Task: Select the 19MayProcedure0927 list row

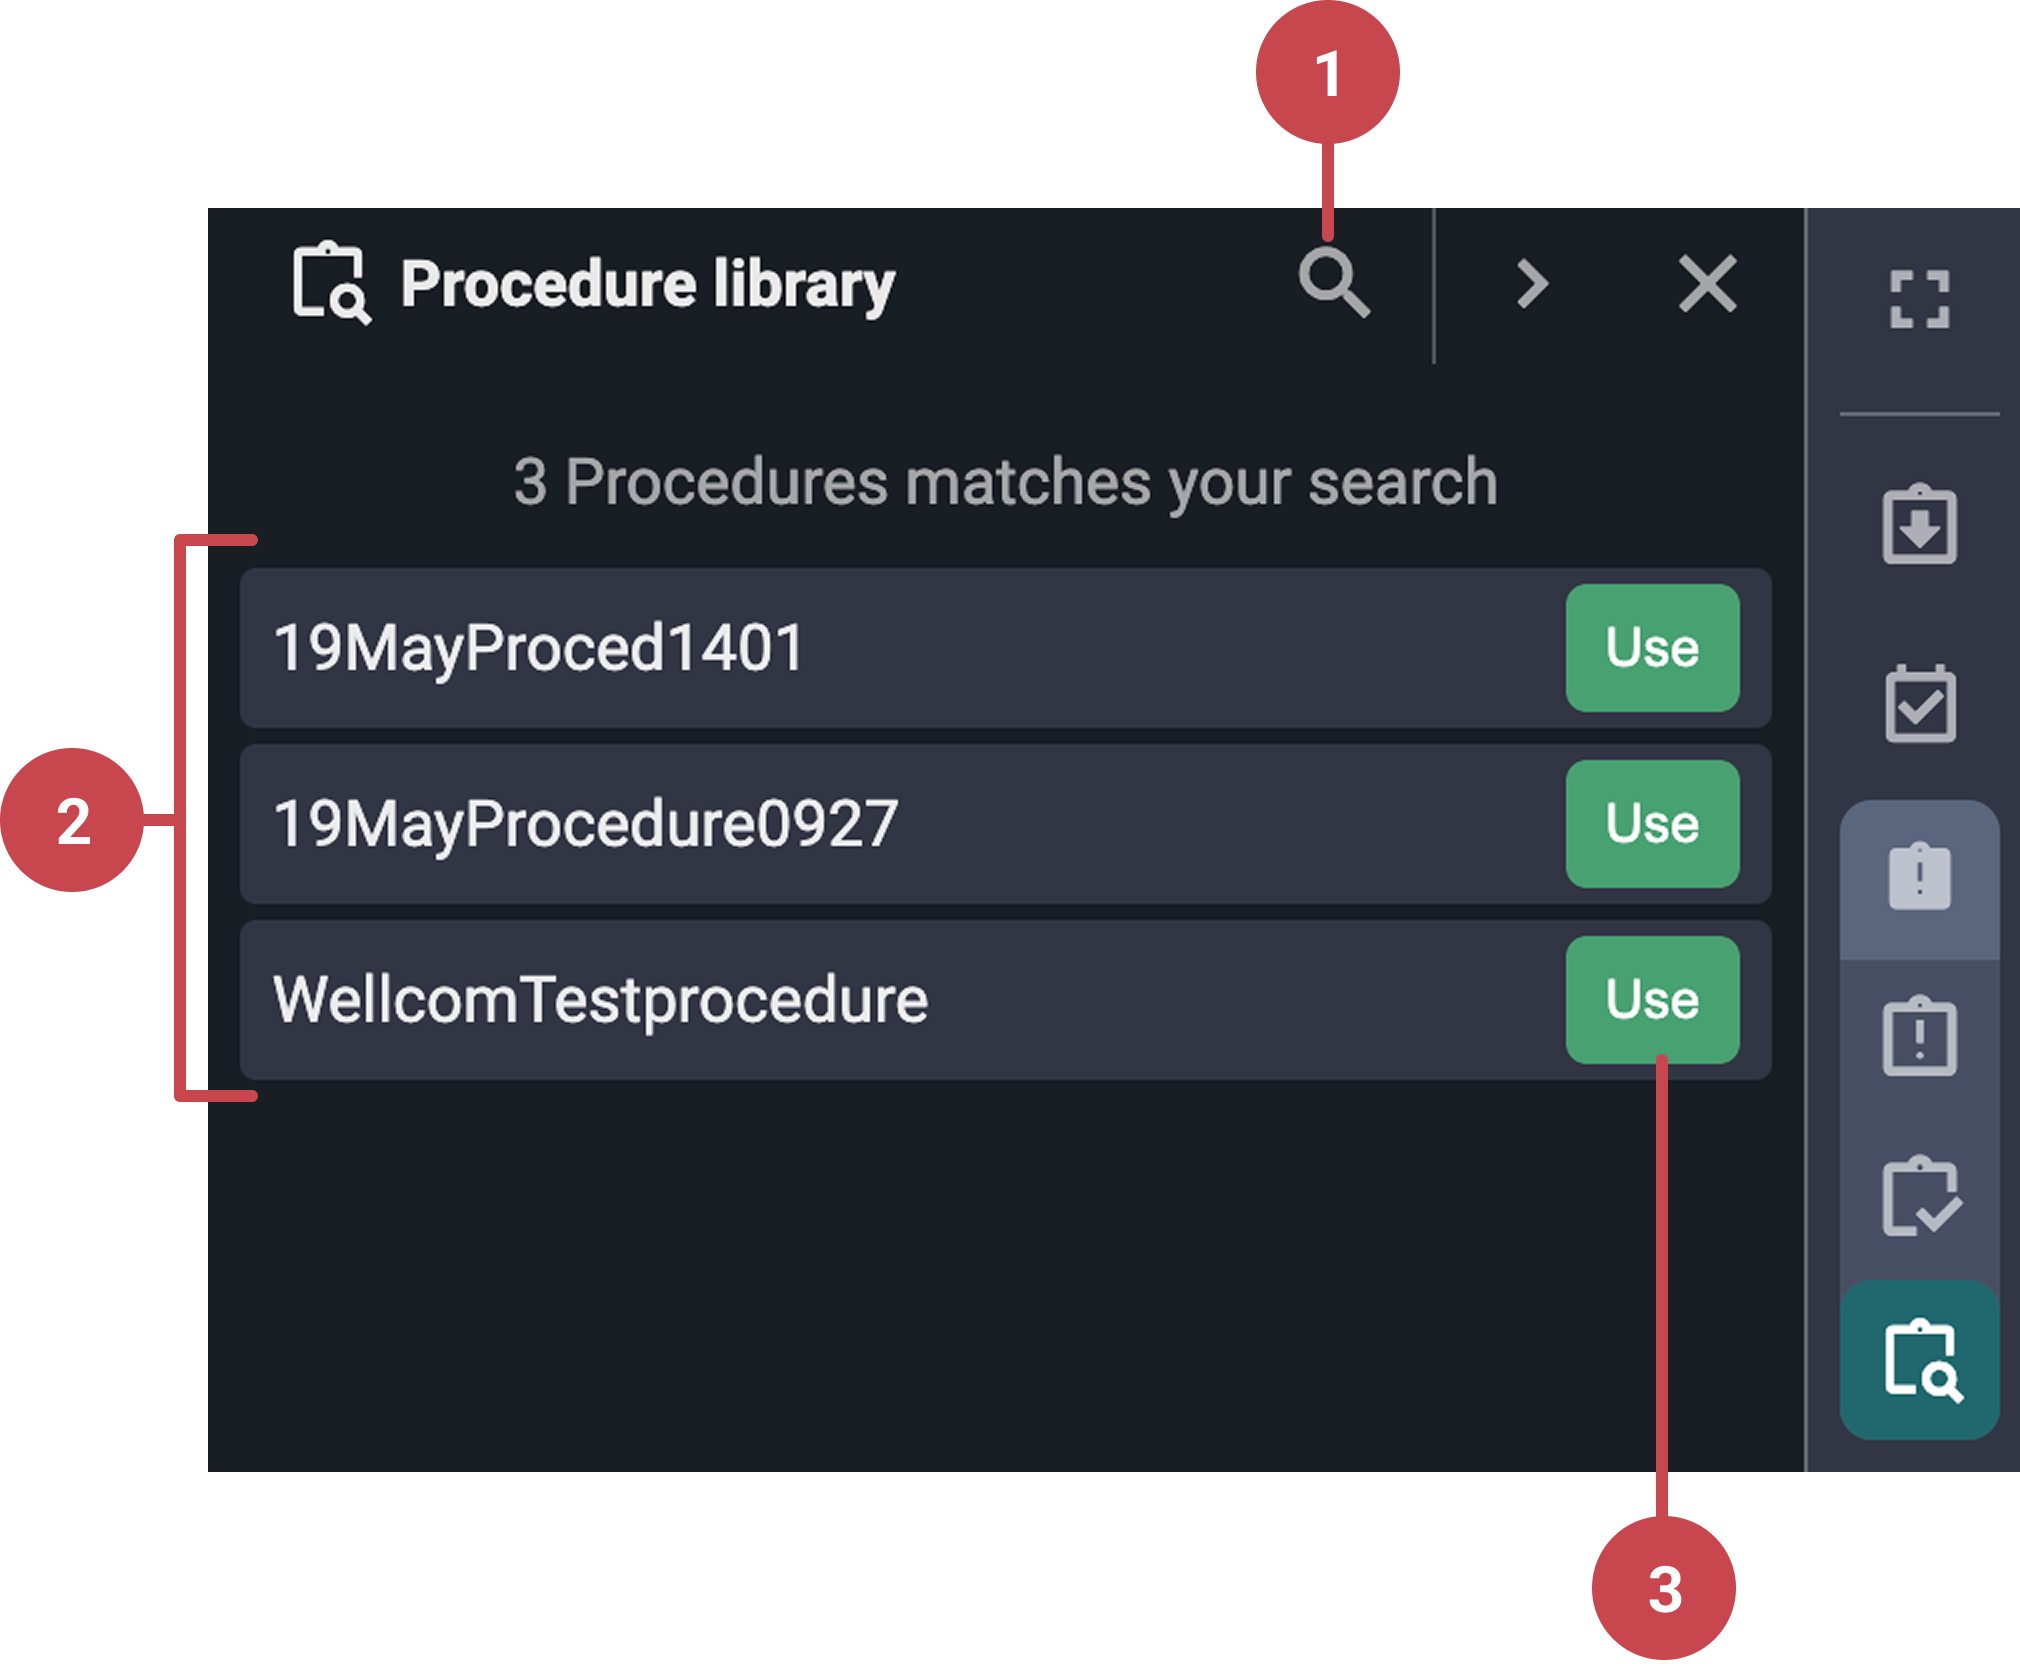Action: [800, 823]
